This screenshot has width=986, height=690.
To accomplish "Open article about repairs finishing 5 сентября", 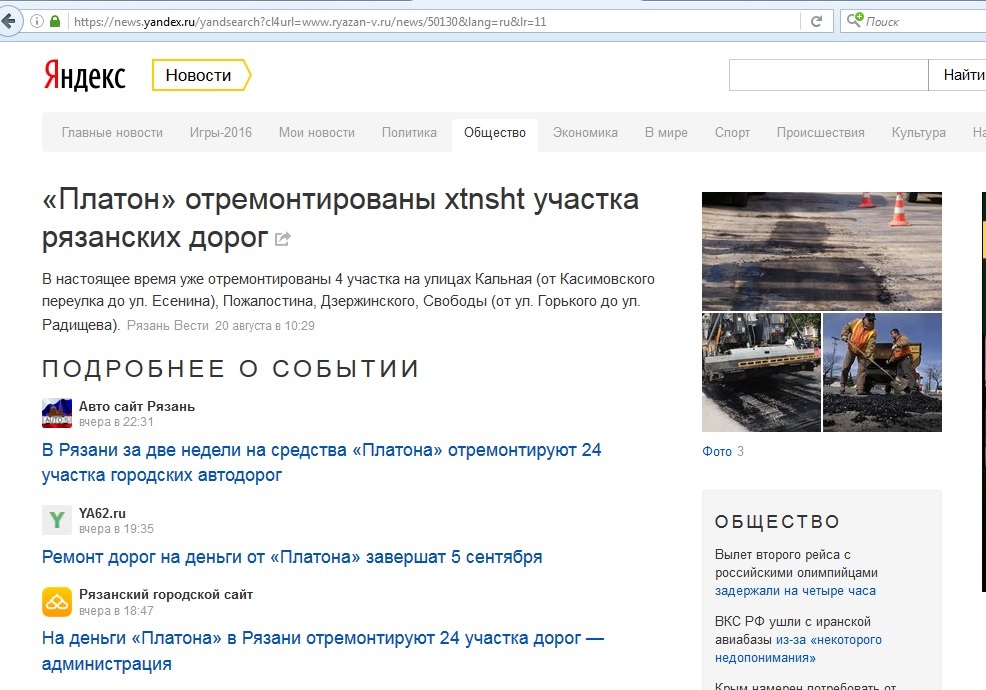I will point(292,557).
